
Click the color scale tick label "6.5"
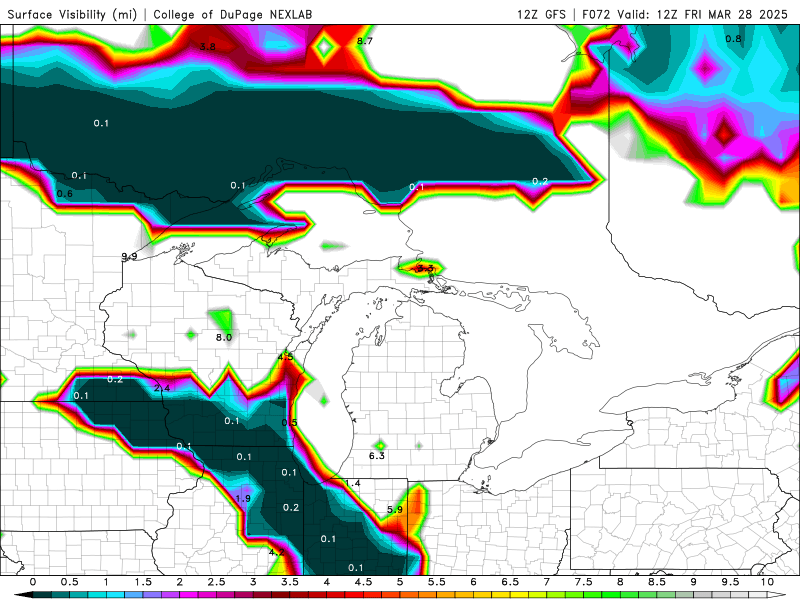tap(510, 582)
